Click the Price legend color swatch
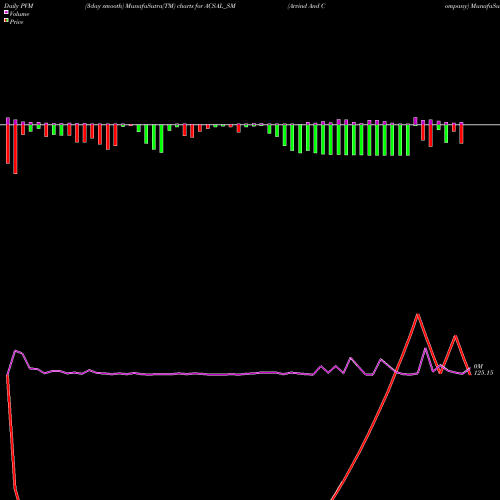Image resolution: width=500 pixels, height=500 pixels. point(6,20)
